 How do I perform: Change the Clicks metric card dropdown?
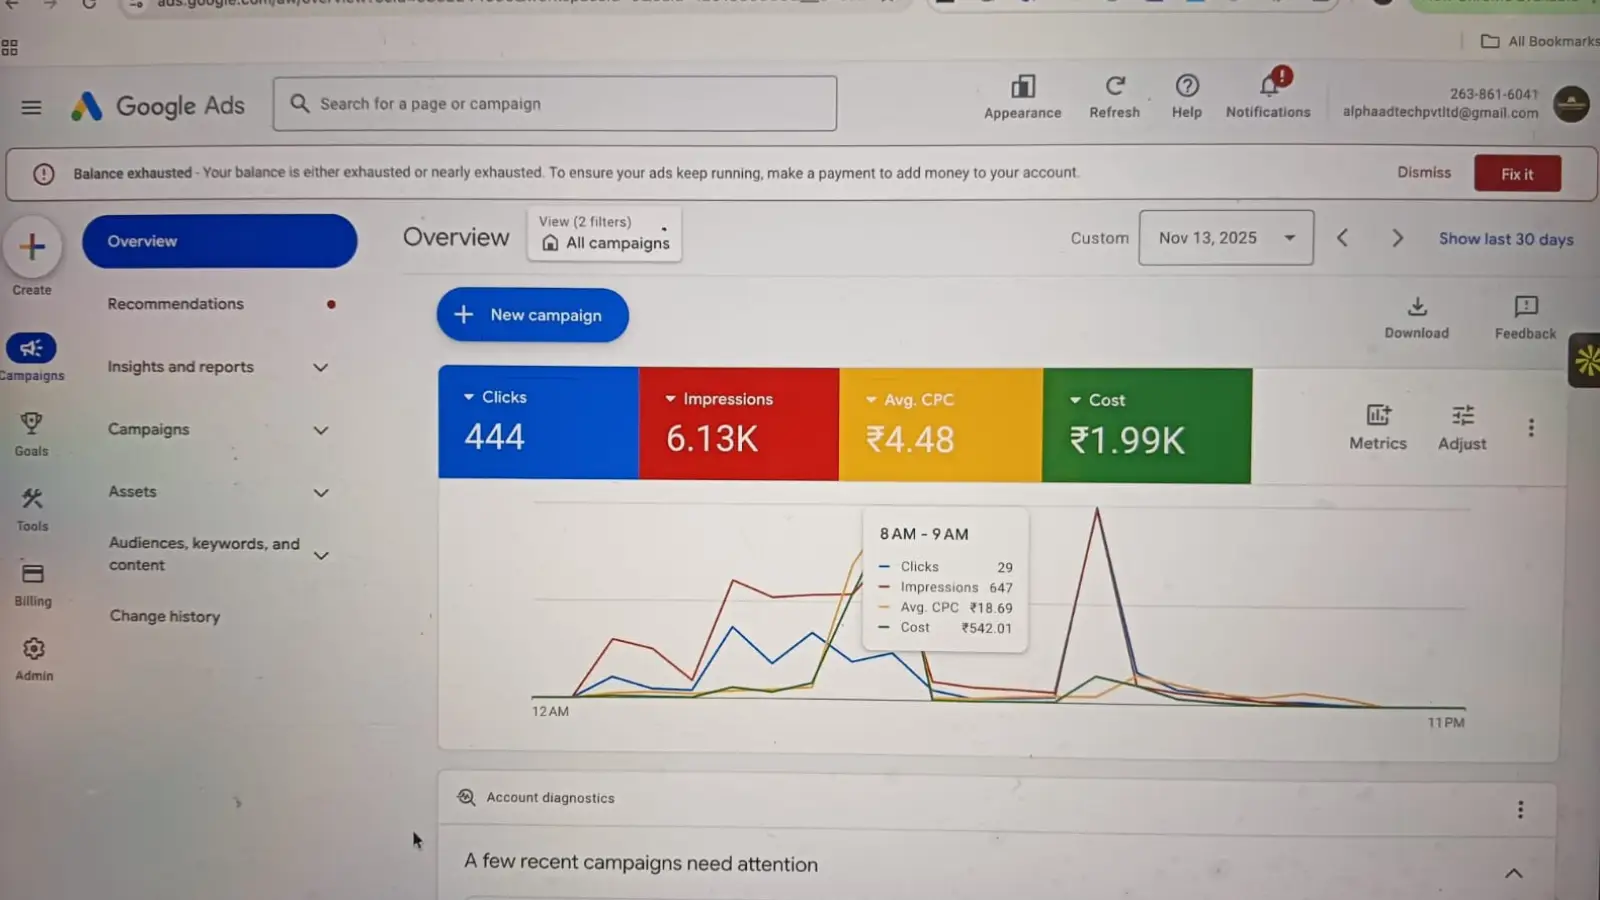click(x=469, y=397)
